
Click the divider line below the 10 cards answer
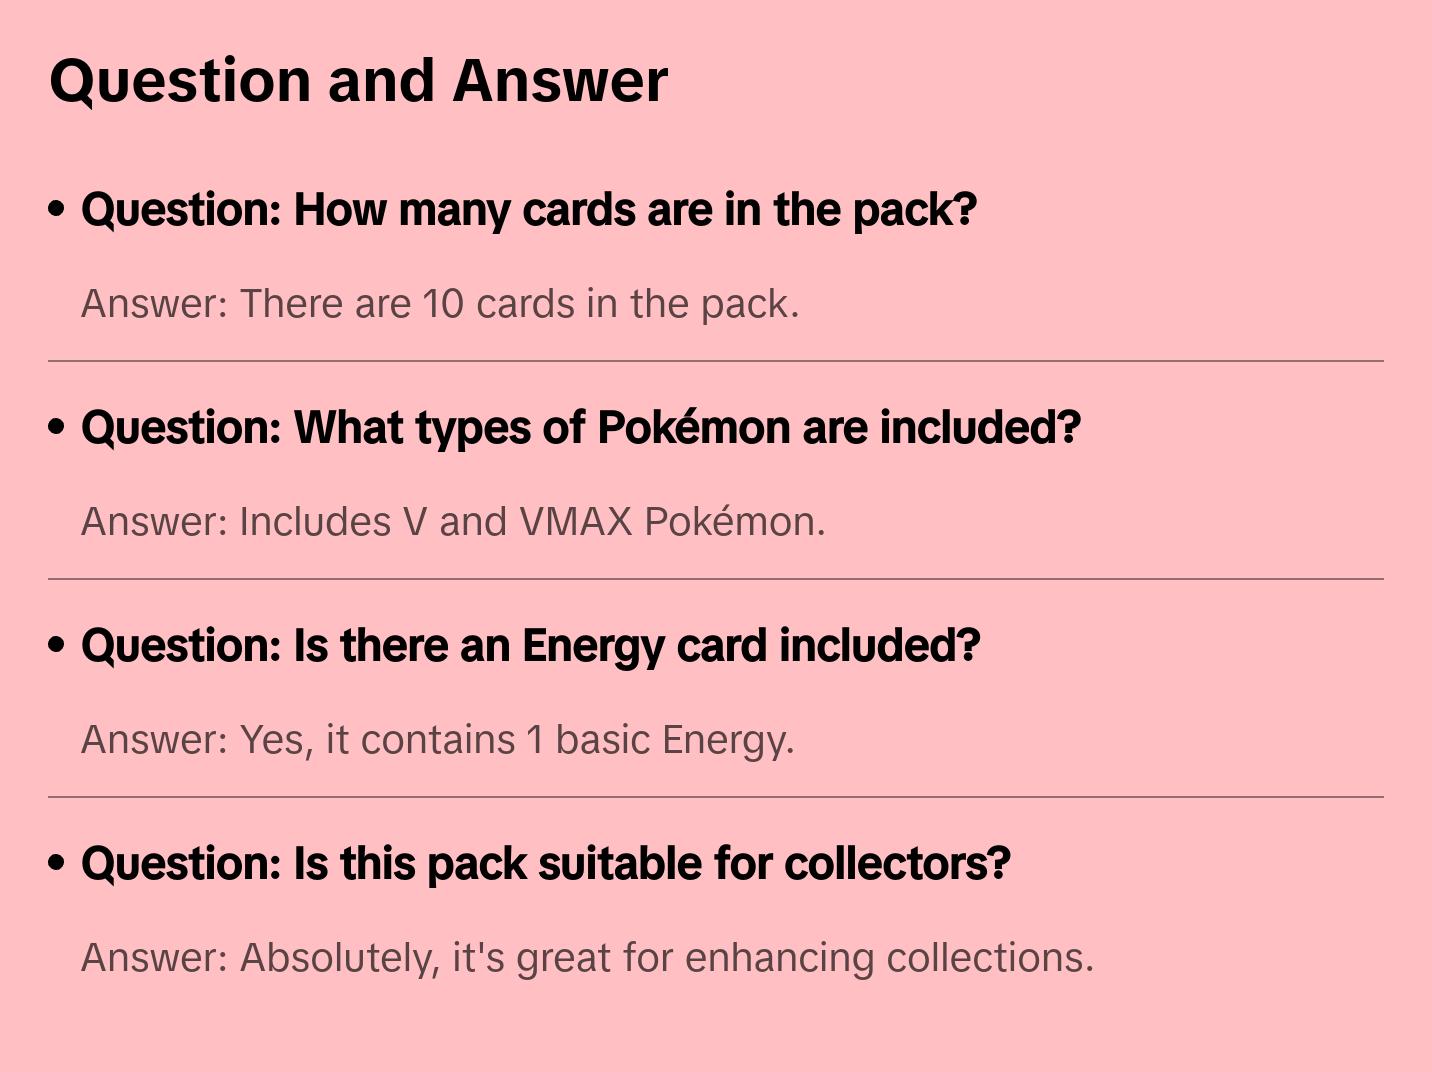tap(716, 361)
